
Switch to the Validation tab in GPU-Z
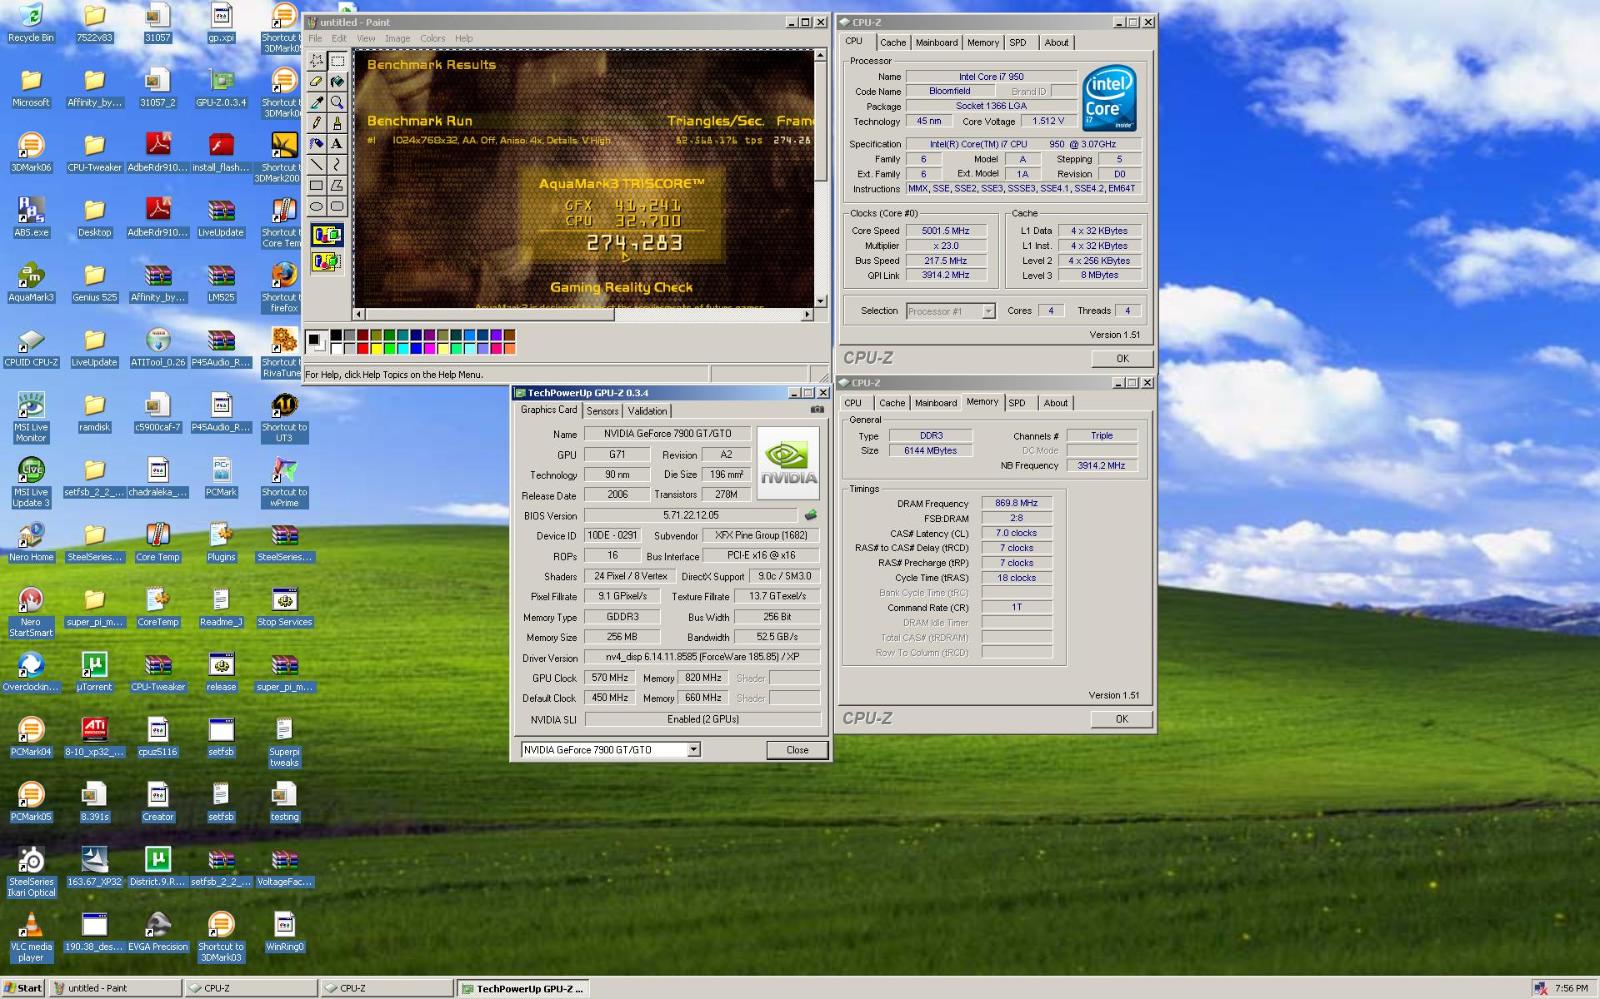click(x=647, y=411)
